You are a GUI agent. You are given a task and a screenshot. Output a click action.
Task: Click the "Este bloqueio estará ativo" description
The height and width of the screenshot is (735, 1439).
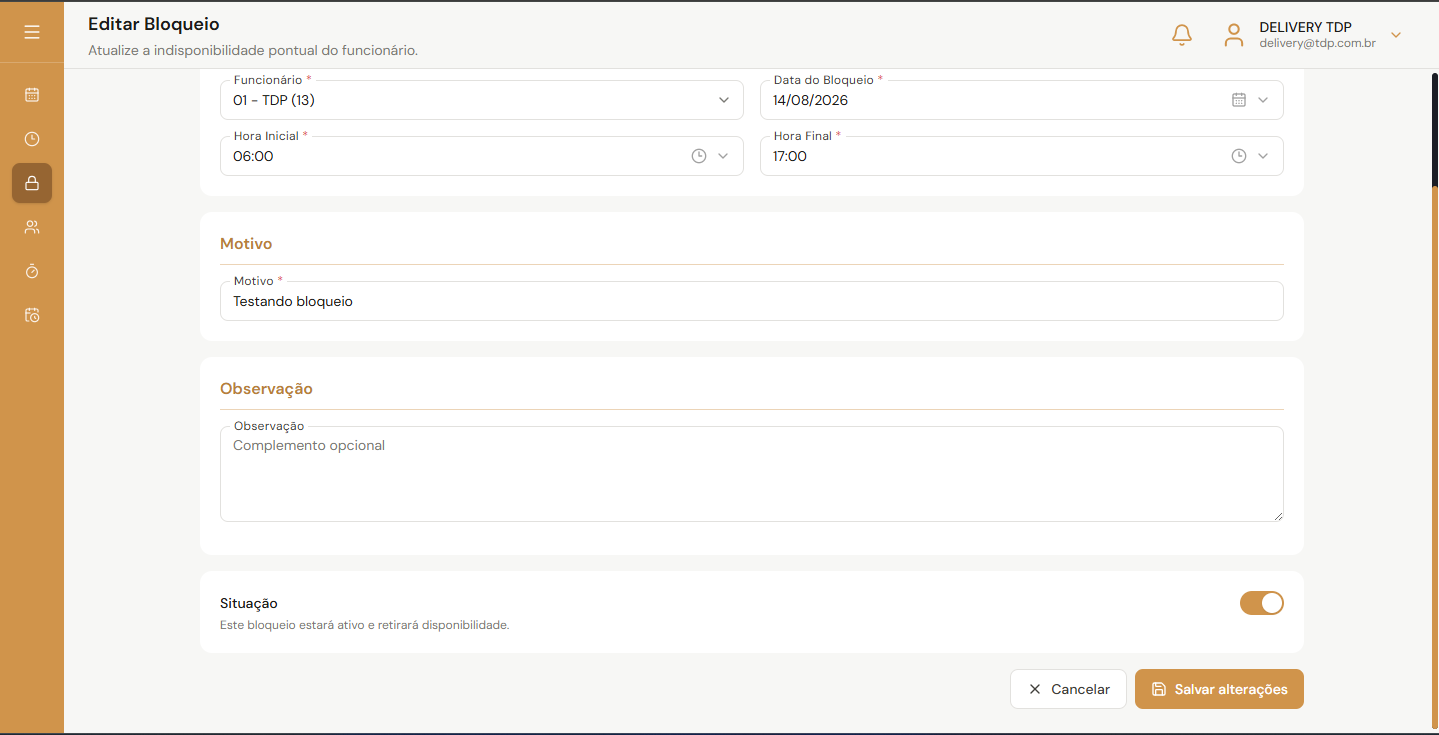365,625
